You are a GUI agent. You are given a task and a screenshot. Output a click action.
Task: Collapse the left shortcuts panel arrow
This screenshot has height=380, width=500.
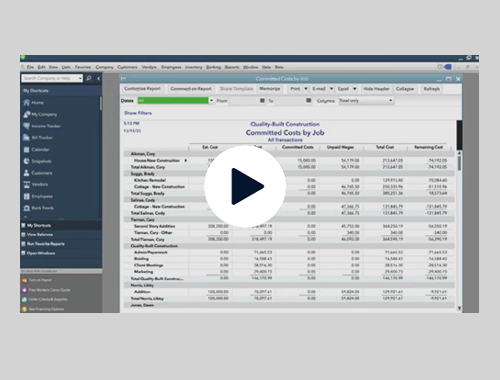[x=98, y=78]
